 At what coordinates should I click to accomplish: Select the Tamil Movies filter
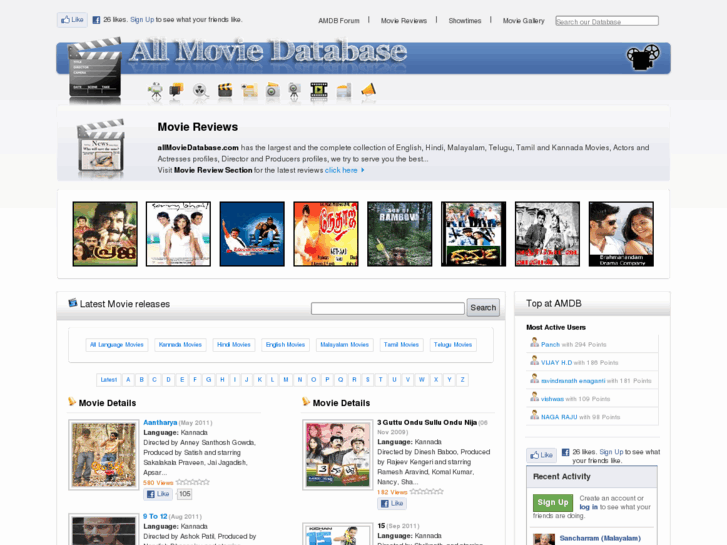pyautogui.click(x=401, y=345)
